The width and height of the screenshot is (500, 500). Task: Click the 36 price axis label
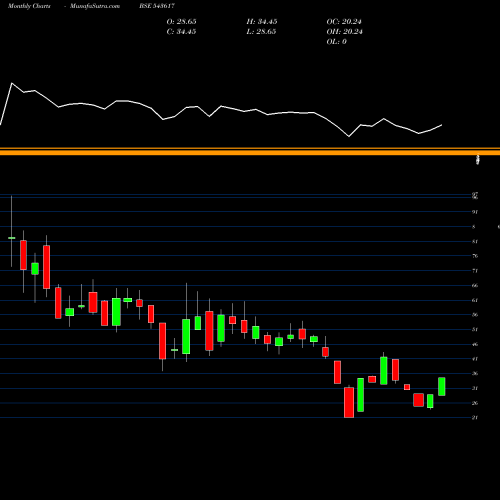475,373
